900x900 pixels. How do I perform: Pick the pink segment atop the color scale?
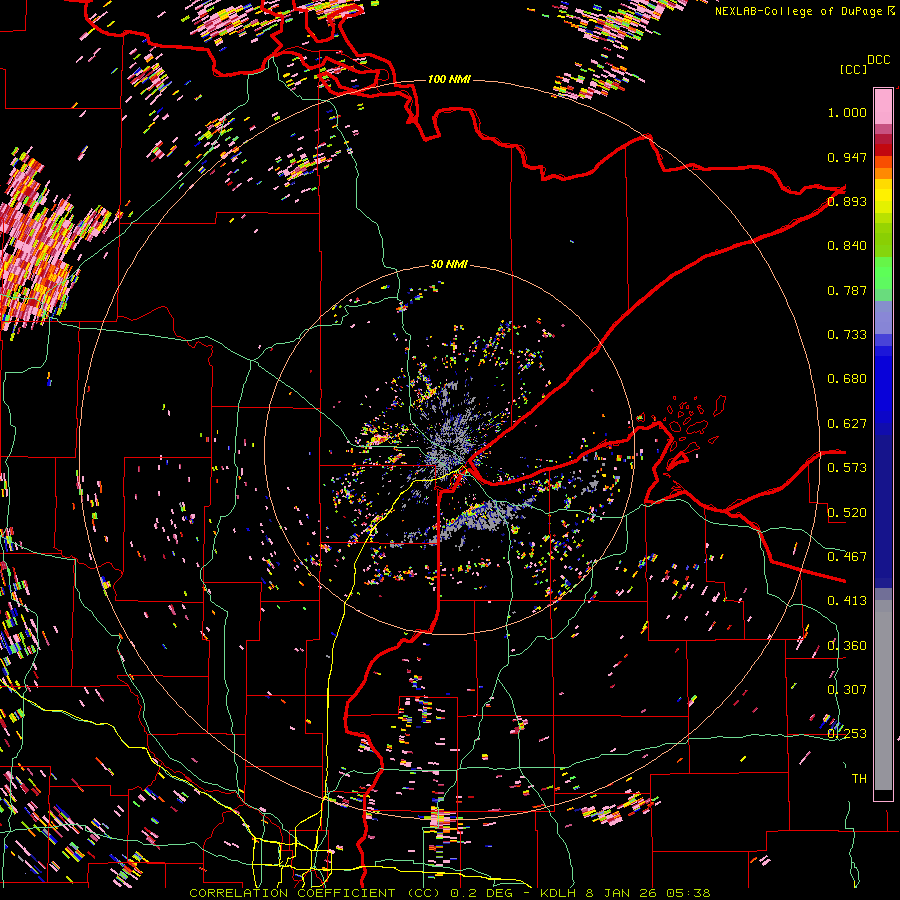883,106
